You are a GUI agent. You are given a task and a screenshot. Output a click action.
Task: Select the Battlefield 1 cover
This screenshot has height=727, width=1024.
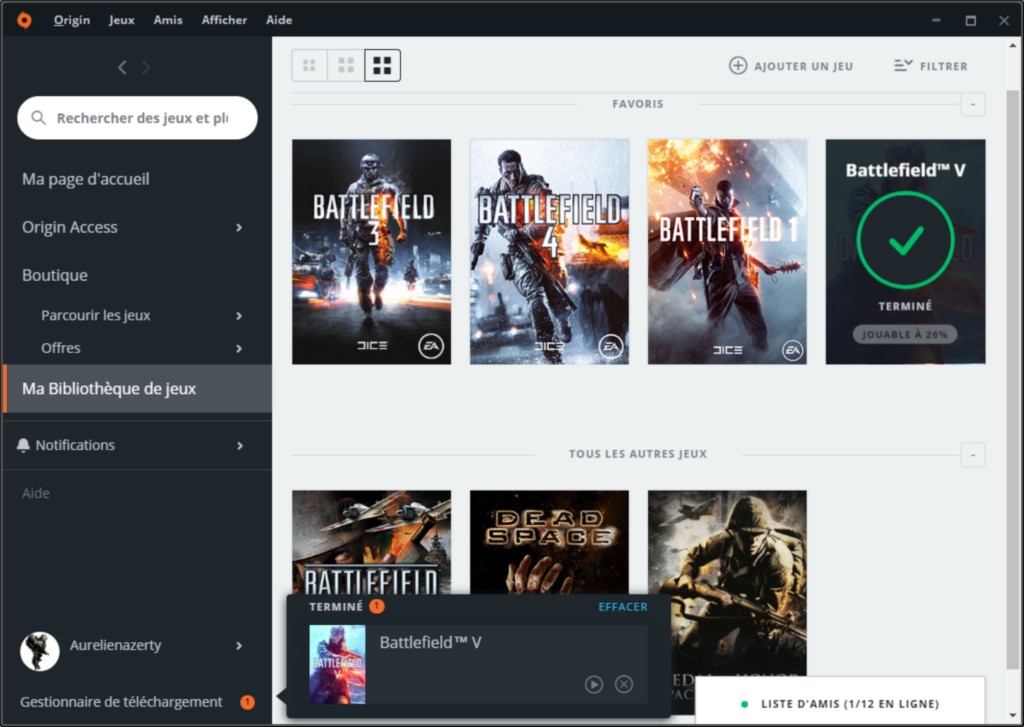pos(727,251)
